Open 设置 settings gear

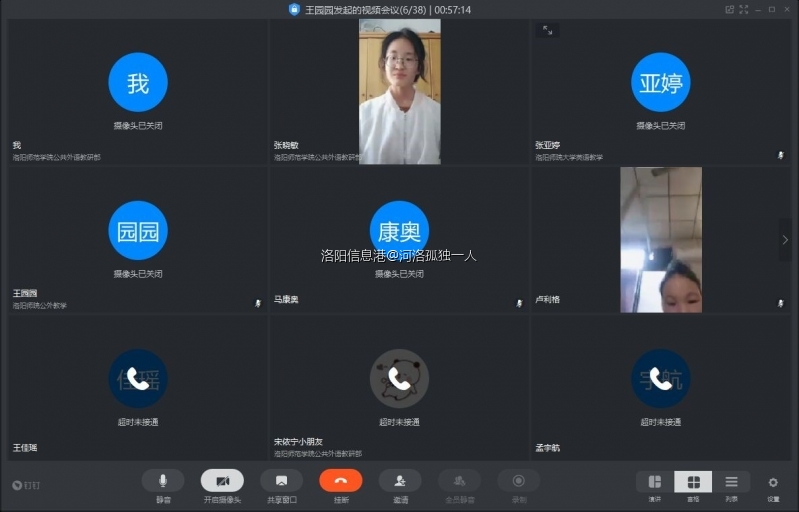[773, 482]
